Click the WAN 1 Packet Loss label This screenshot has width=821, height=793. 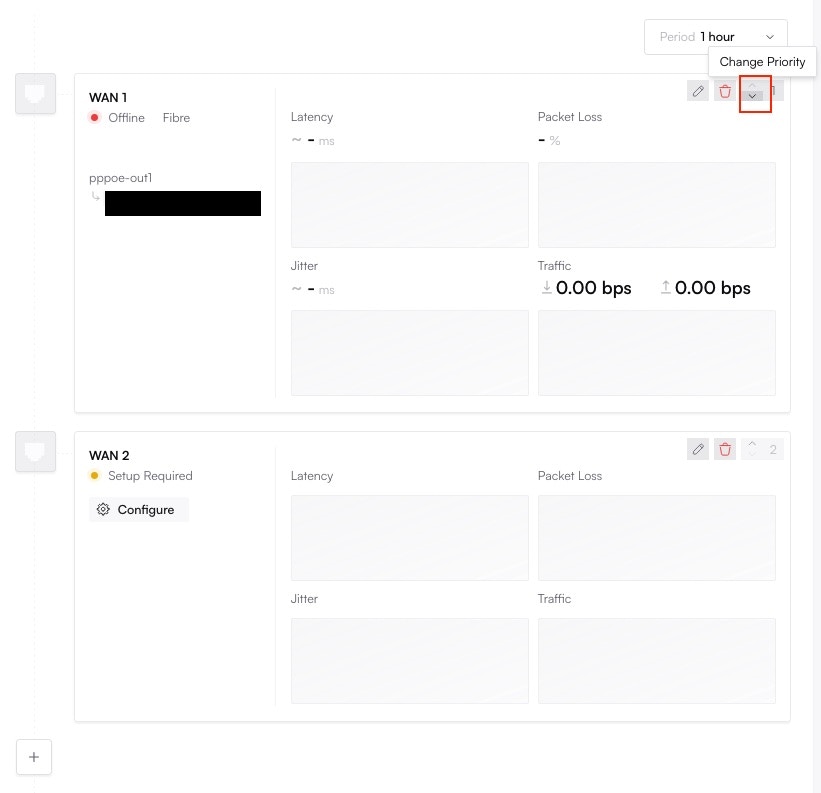(x=570, y=117)
